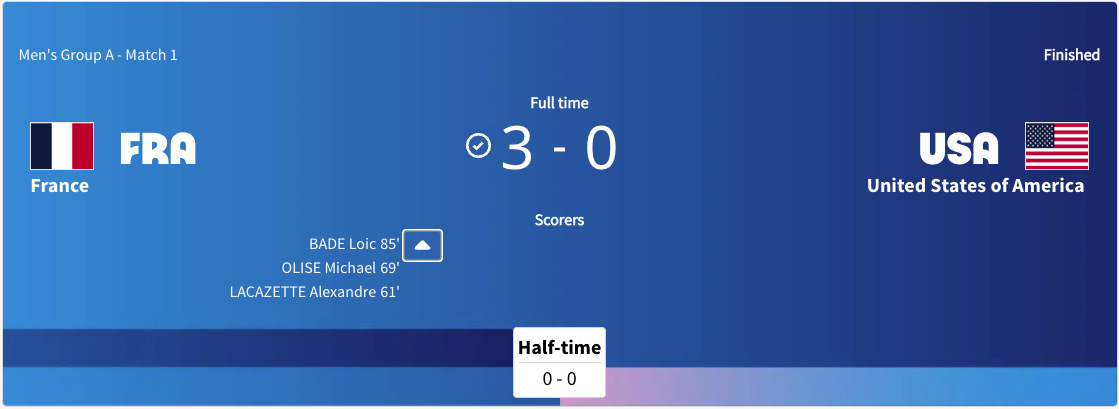The image size is (1119, 409).
Task: Select the France team name
Action: tap(60, 186)
